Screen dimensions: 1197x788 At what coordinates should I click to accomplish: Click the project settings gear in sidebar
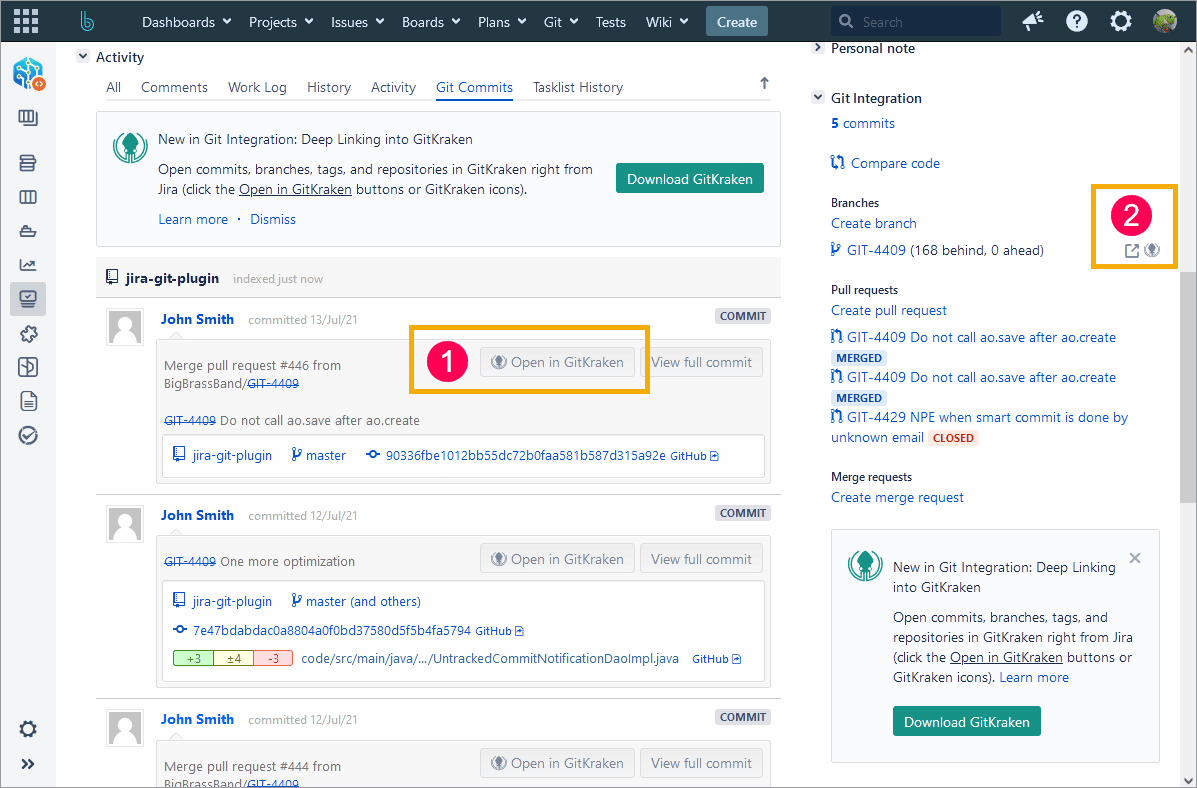(28, 728)
